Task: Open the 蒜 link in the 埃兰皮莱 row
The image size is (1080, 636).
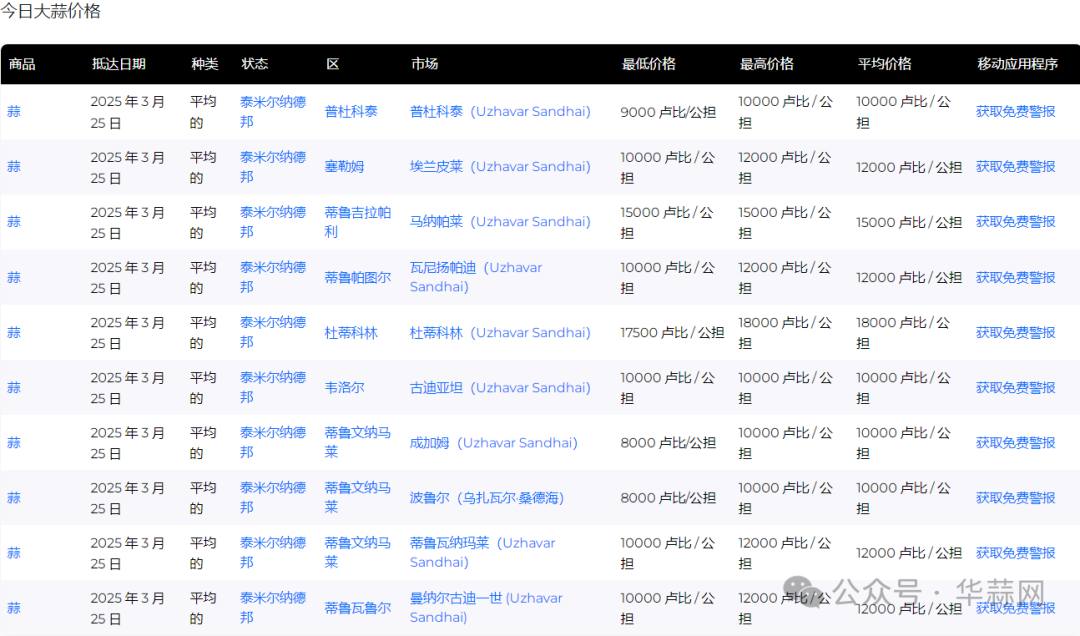Action: (14, 167)
